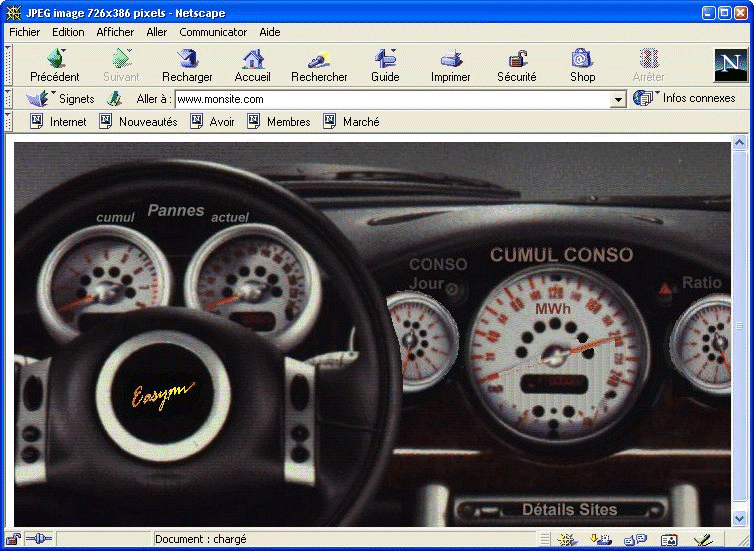
Task: Click the Shop toolbar icon
Action: click(x=582, y=66)
